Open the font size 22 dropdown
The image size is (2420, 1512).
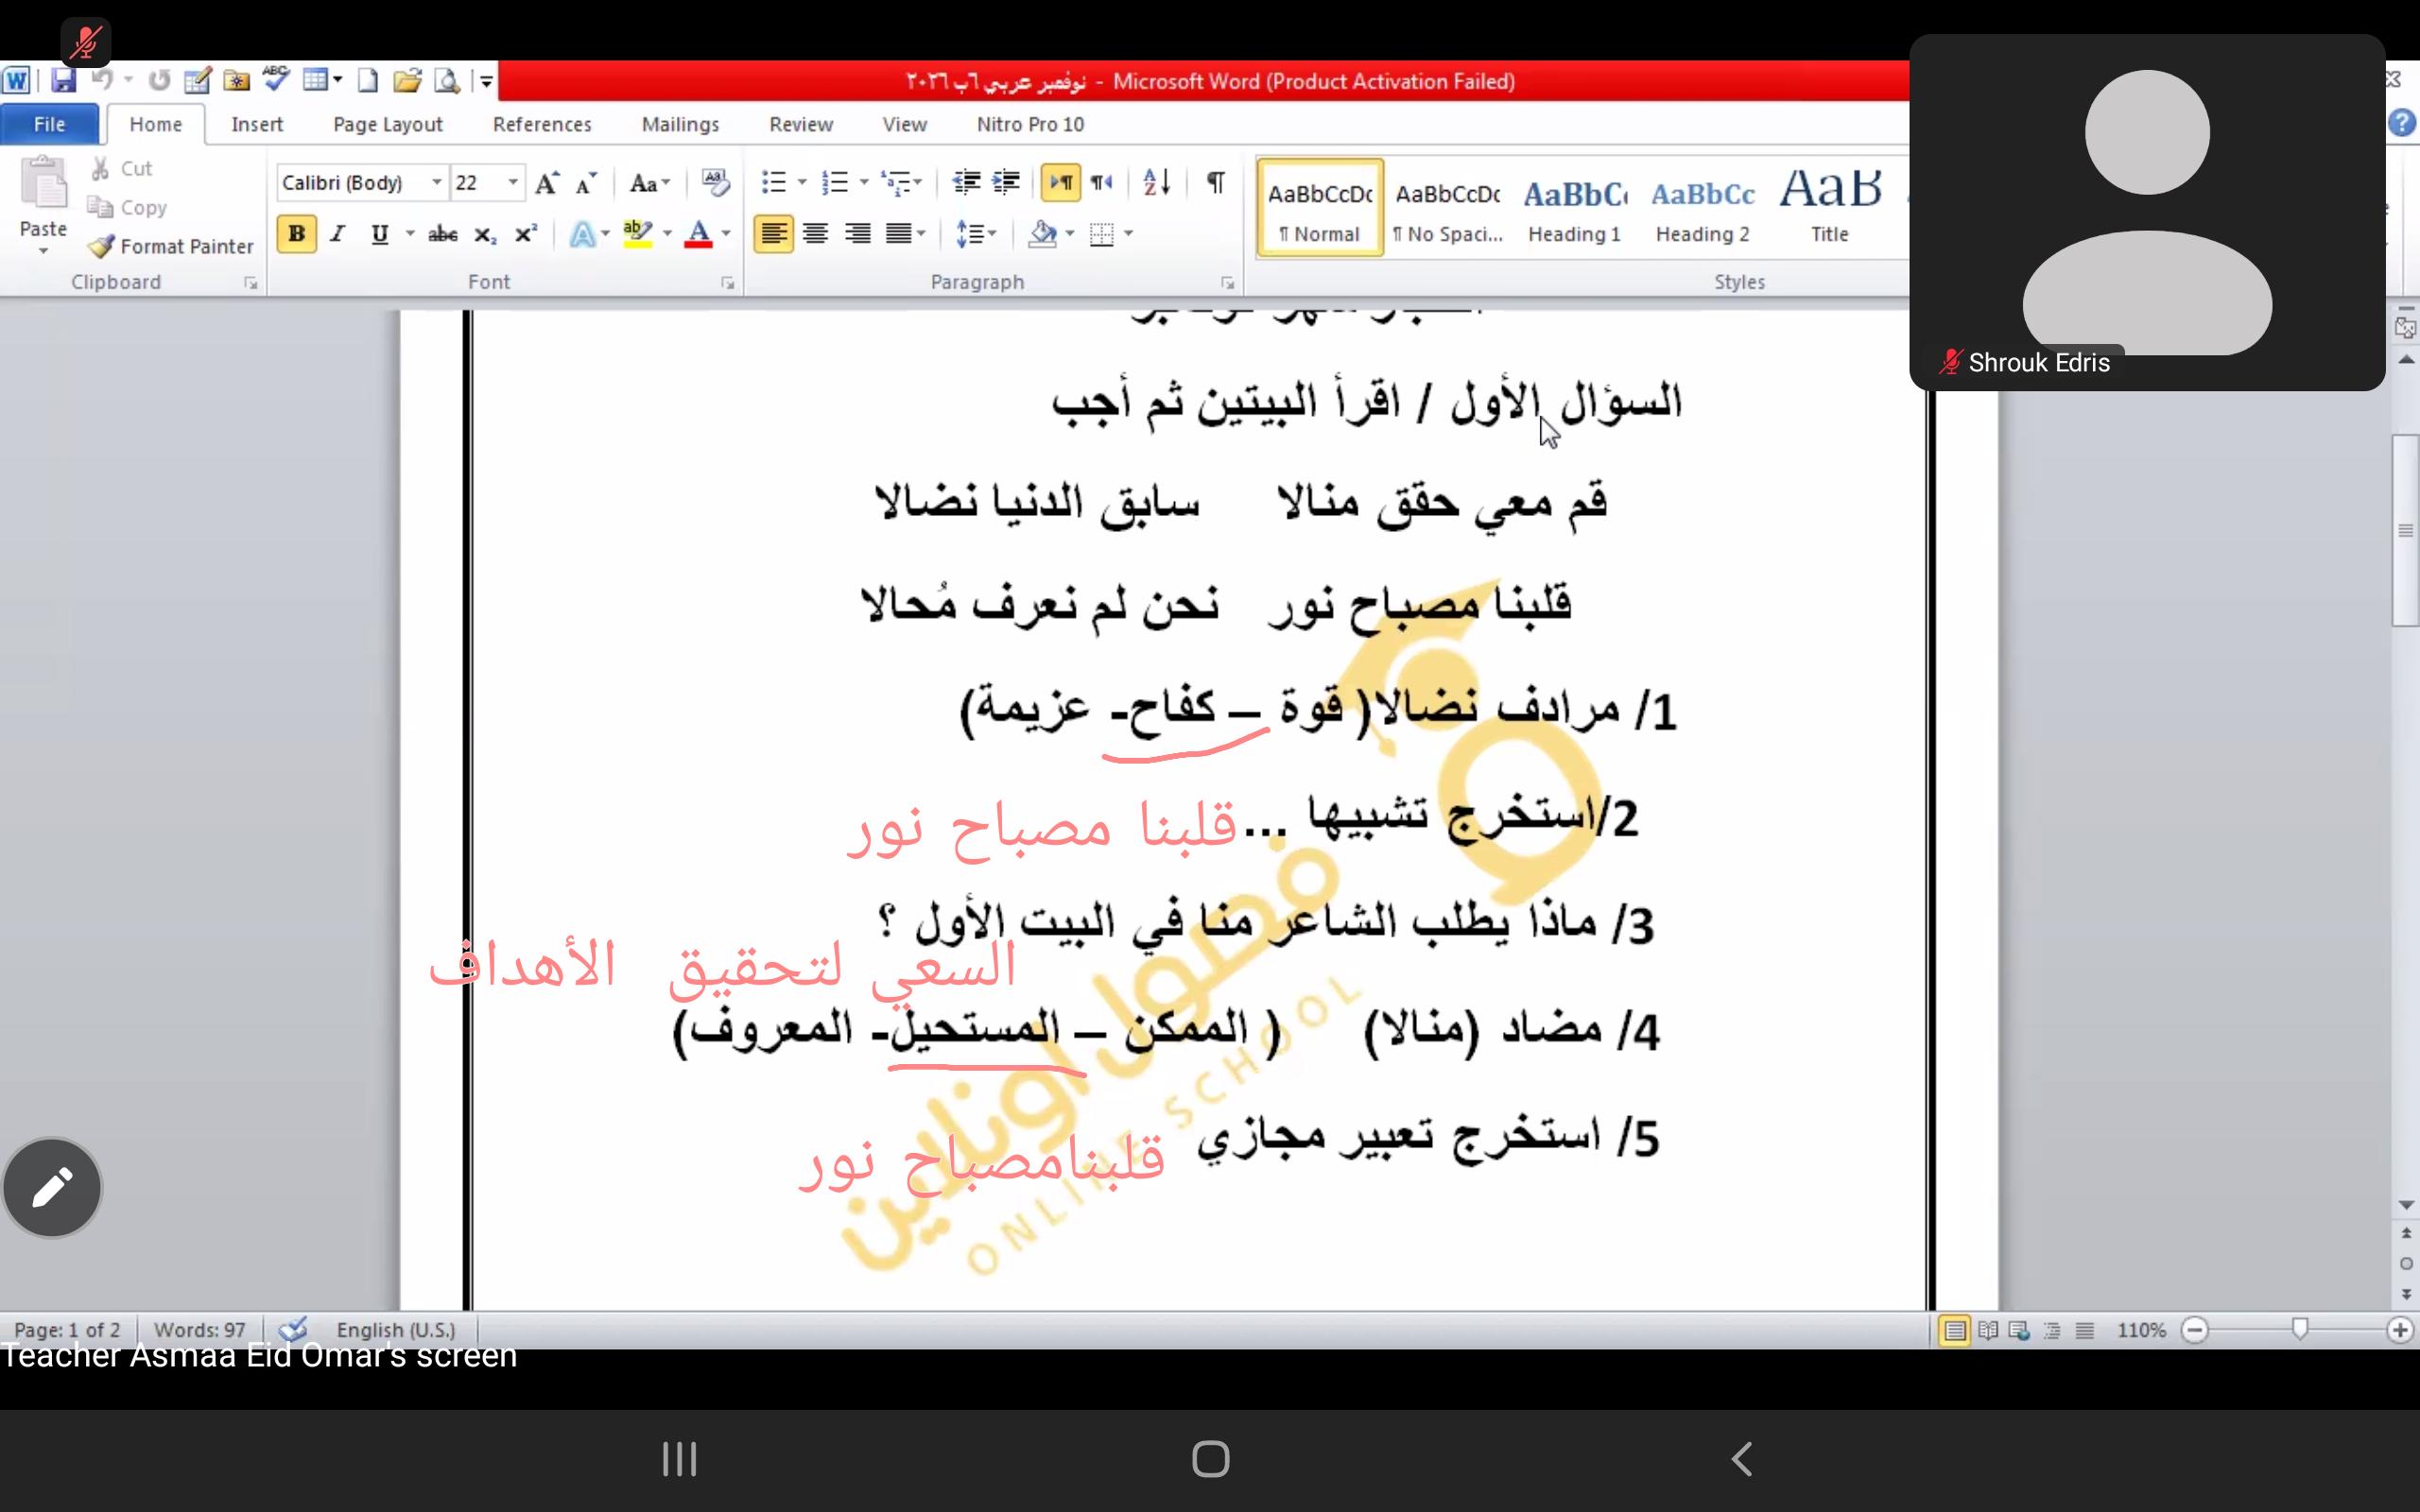[x=512, y=183]
